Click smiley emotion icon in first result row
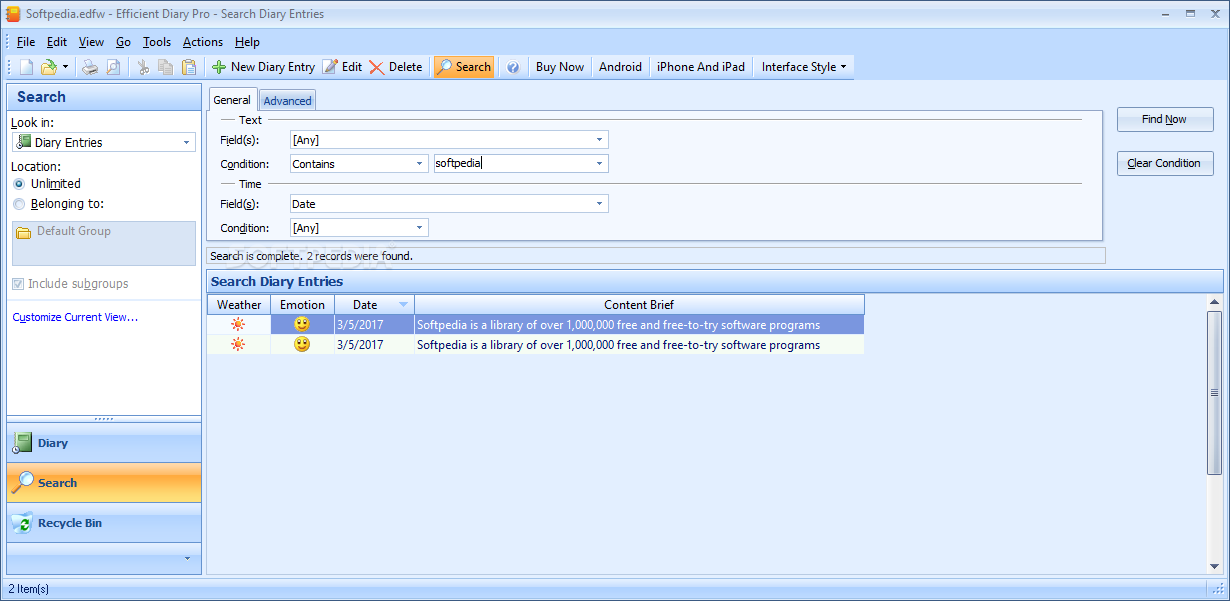 point(302,325)
